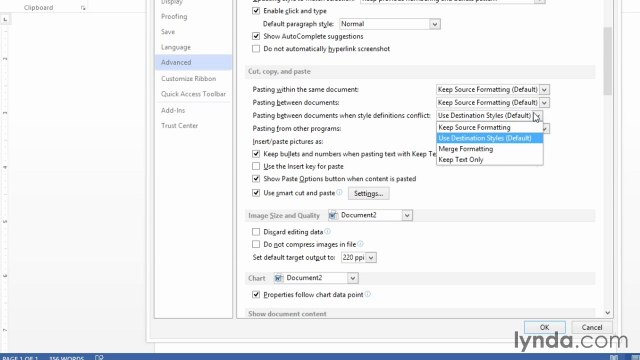Click OK to confirm options
Viewport: 640px width, 360px height.
pyautogui.click(x=544, y=327)
